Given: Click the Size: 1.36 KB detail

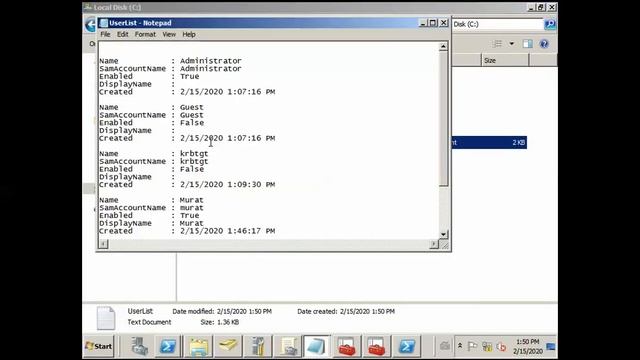Looking at the screenshot, I should tap(220, 322).
